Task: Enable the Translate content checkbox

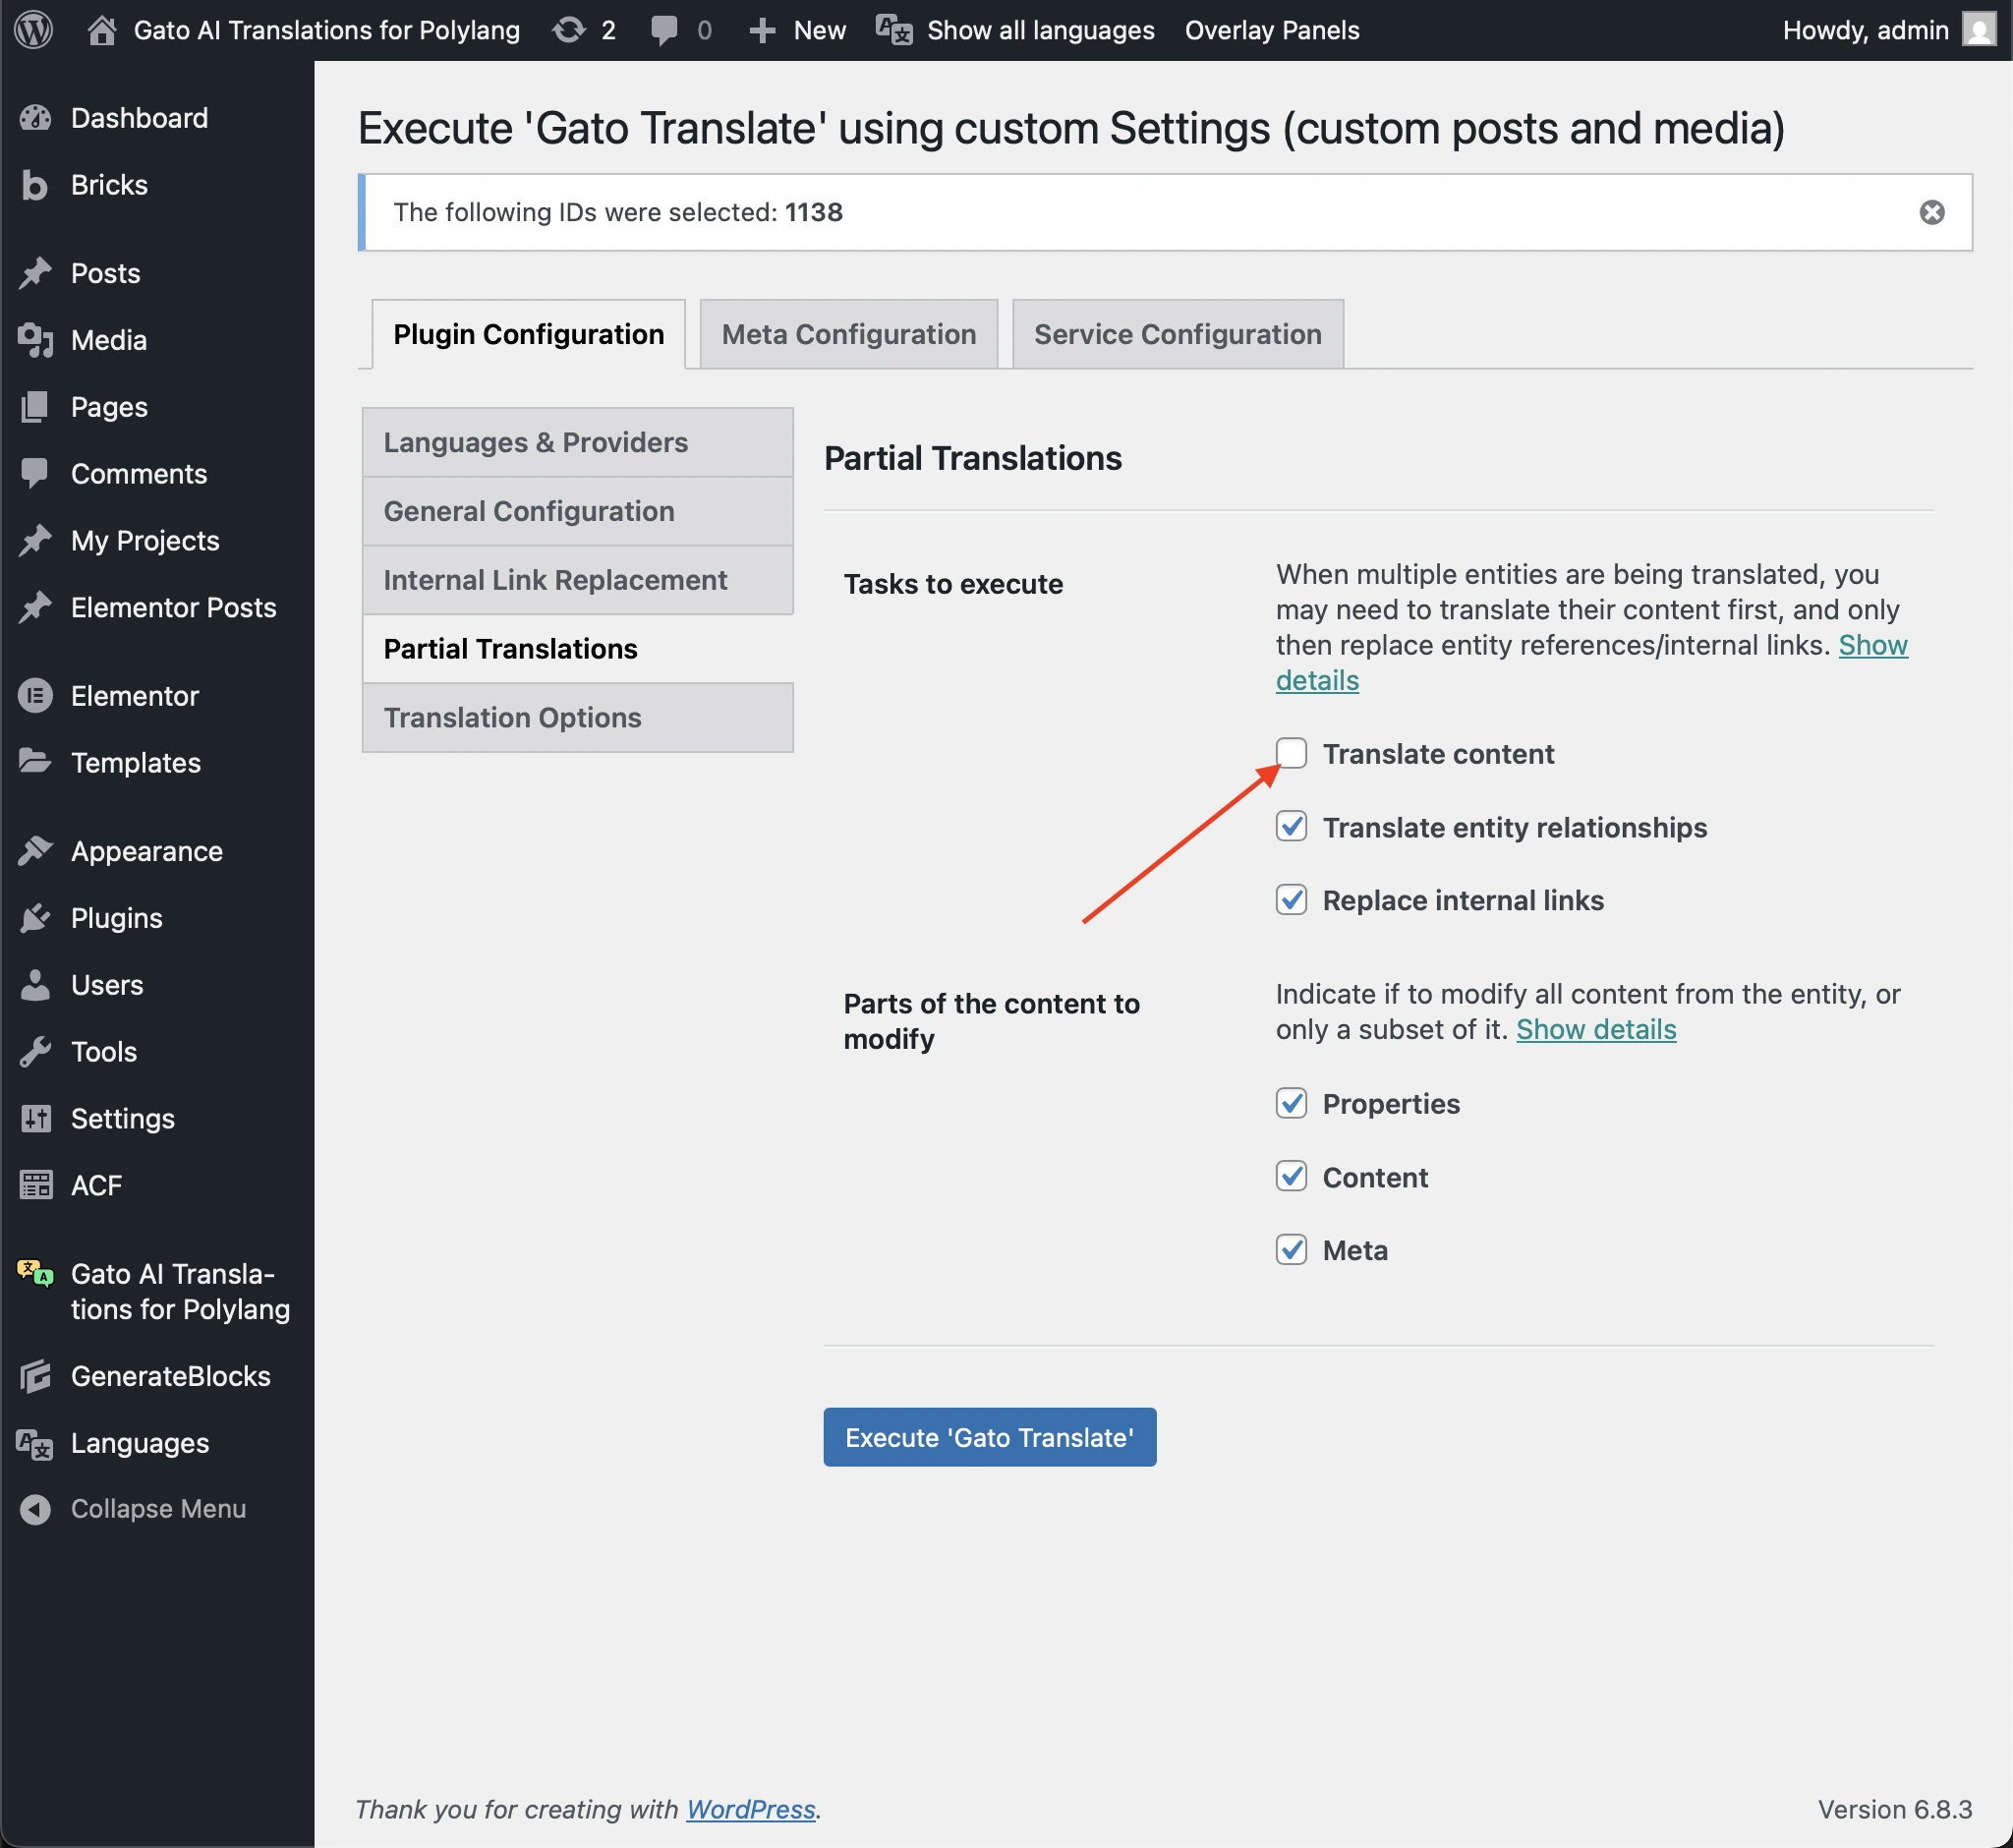Action: [1291, 754]
